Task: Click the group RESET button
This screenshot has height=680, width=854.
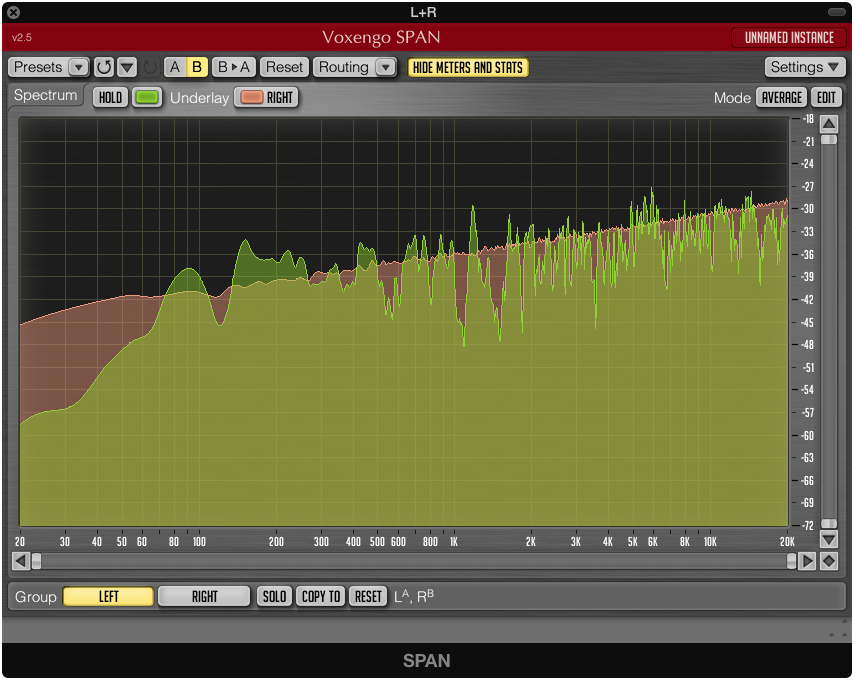Action: (368, 597)
